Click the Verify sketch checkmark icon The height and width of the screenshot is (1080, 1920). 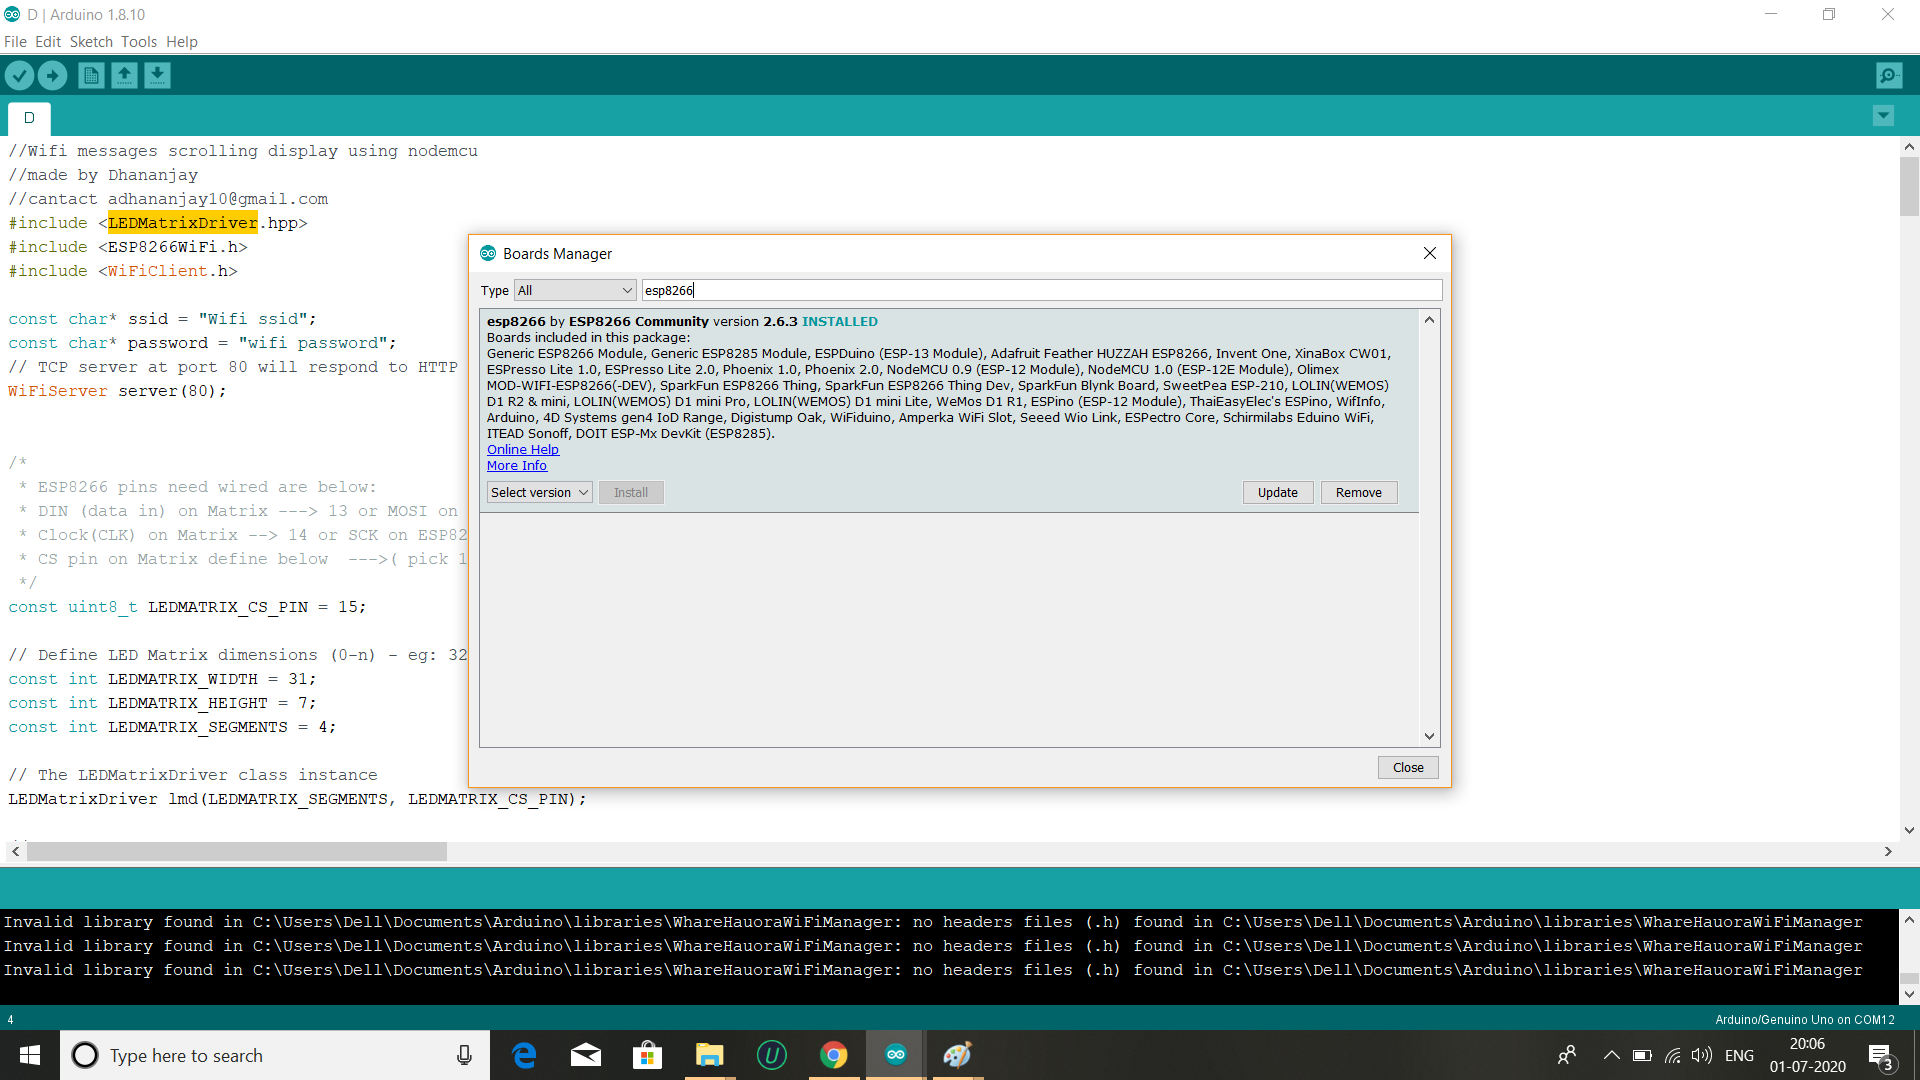(x=19, y=75)
